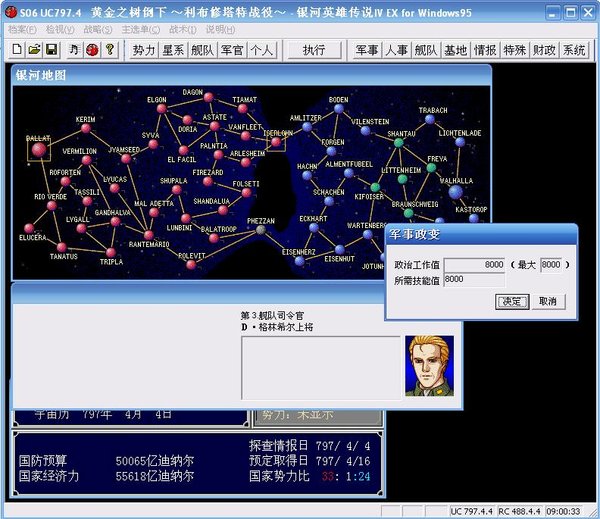Click the red globe toolbar icon
The image size is (600, 519).
92,50
